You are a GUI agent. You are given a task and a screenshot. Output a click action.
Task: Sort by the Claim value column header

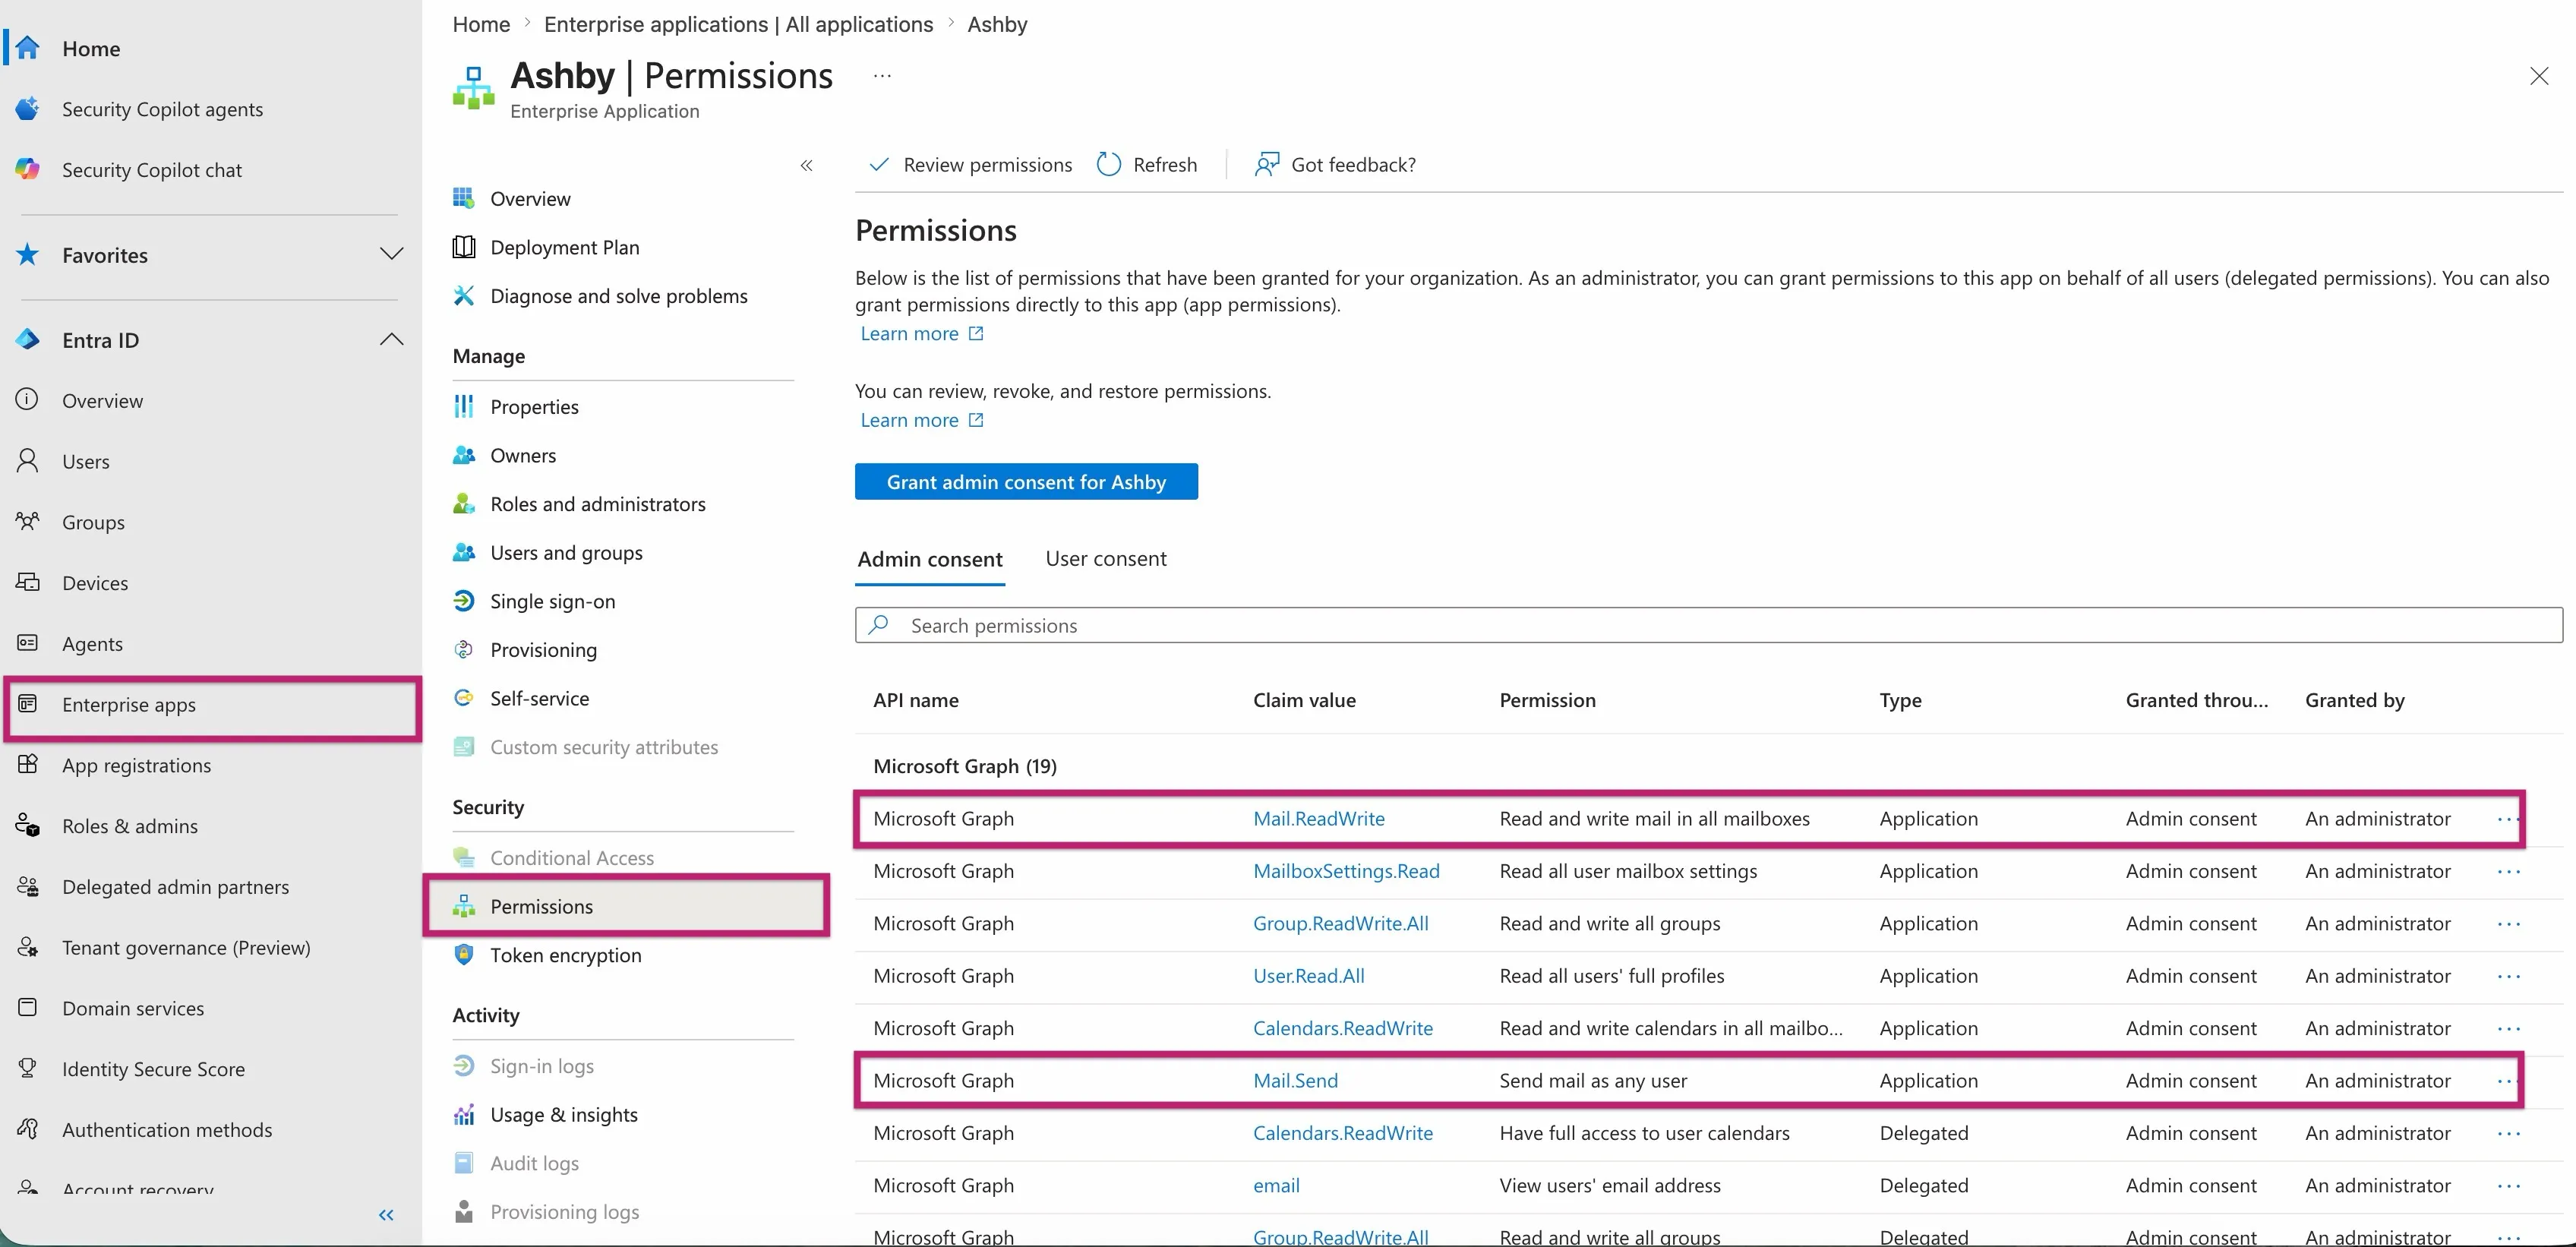click(1304, 700)
